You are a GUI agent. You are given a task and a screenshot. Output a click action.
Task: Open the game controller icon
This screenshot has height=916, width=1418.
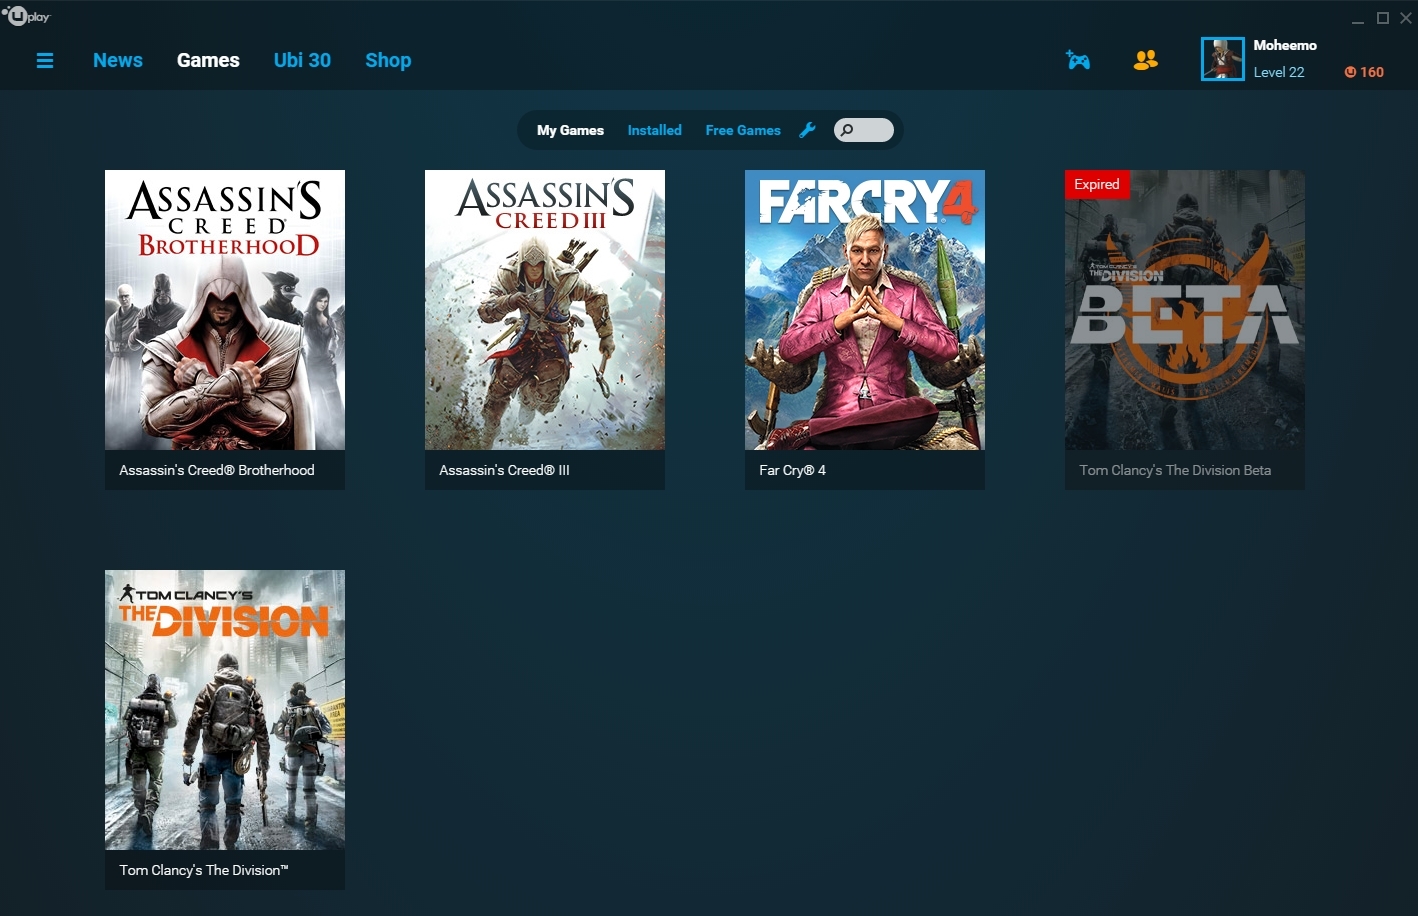[1078, 60]
